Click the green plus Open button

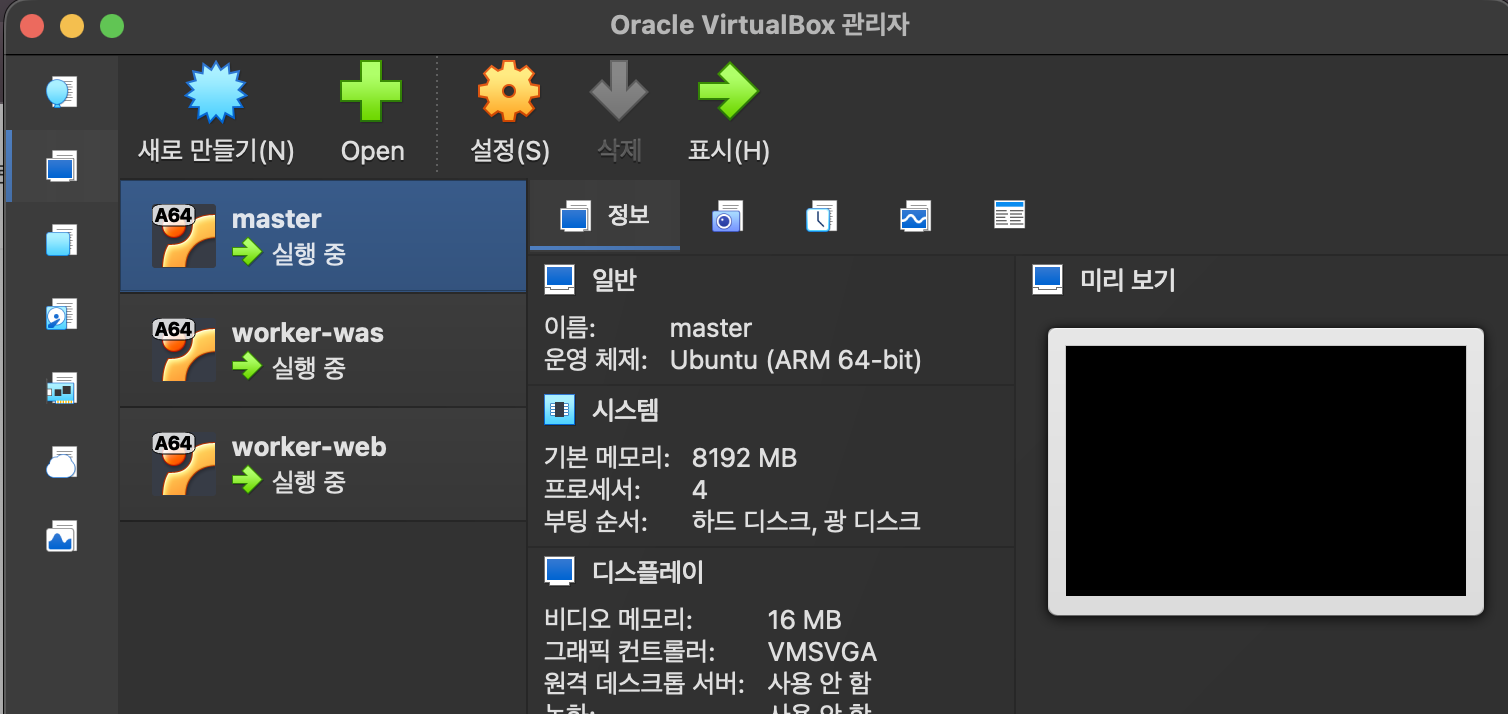coord(372,112)
